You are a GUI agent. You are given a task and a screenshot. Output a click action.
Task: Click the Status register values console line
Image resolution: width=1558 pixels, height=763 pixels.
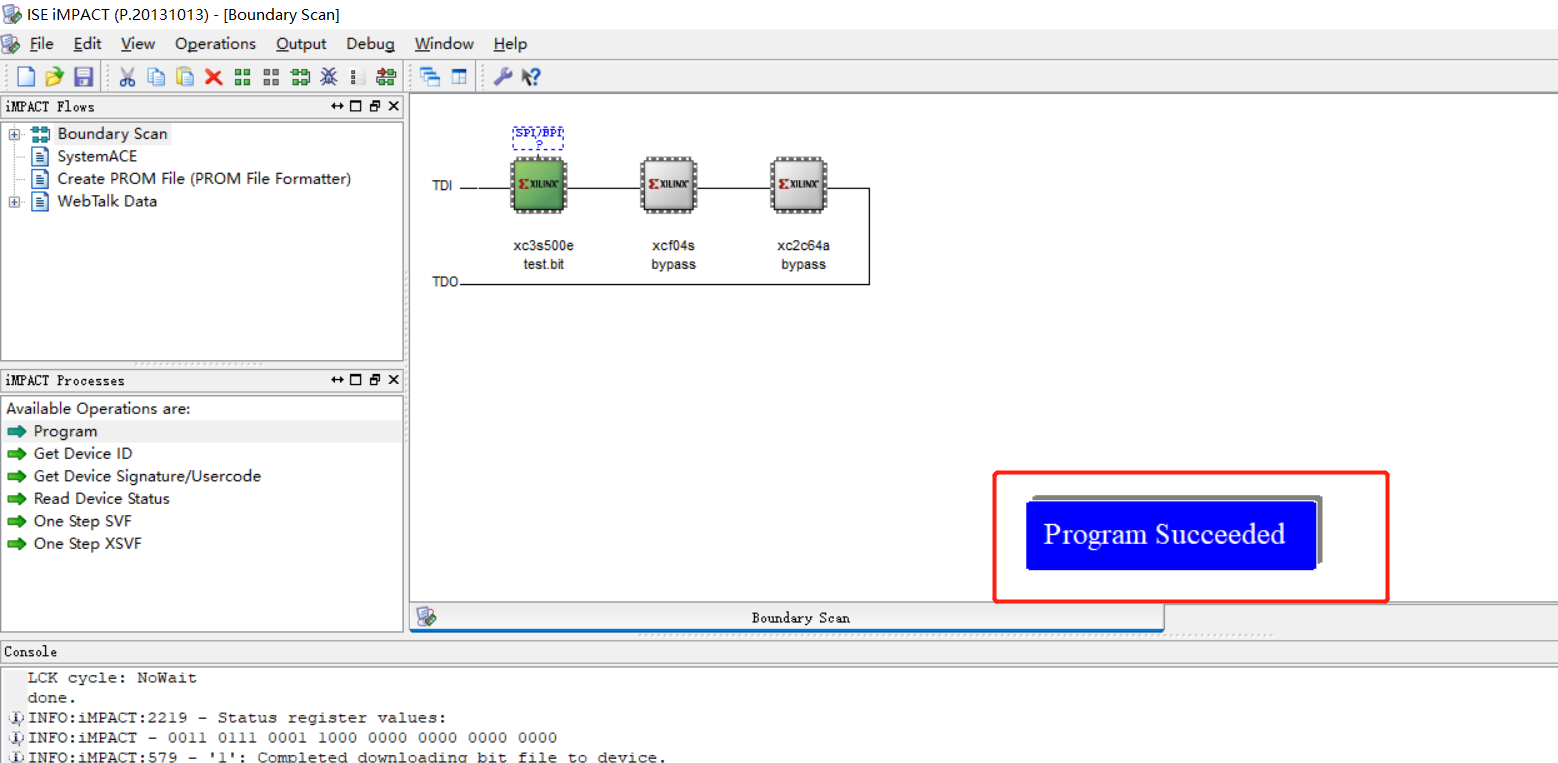237,717
